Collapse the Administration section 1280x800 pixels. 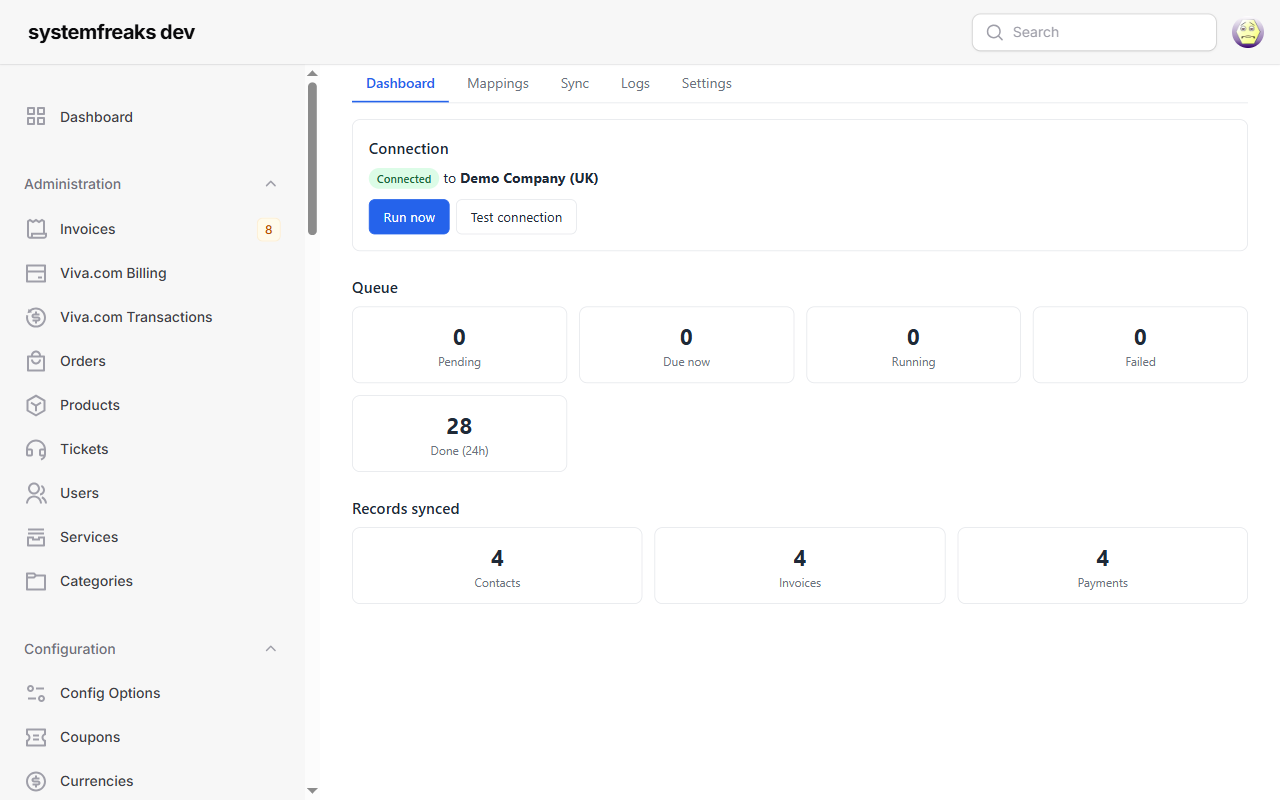tap(270, 184)
